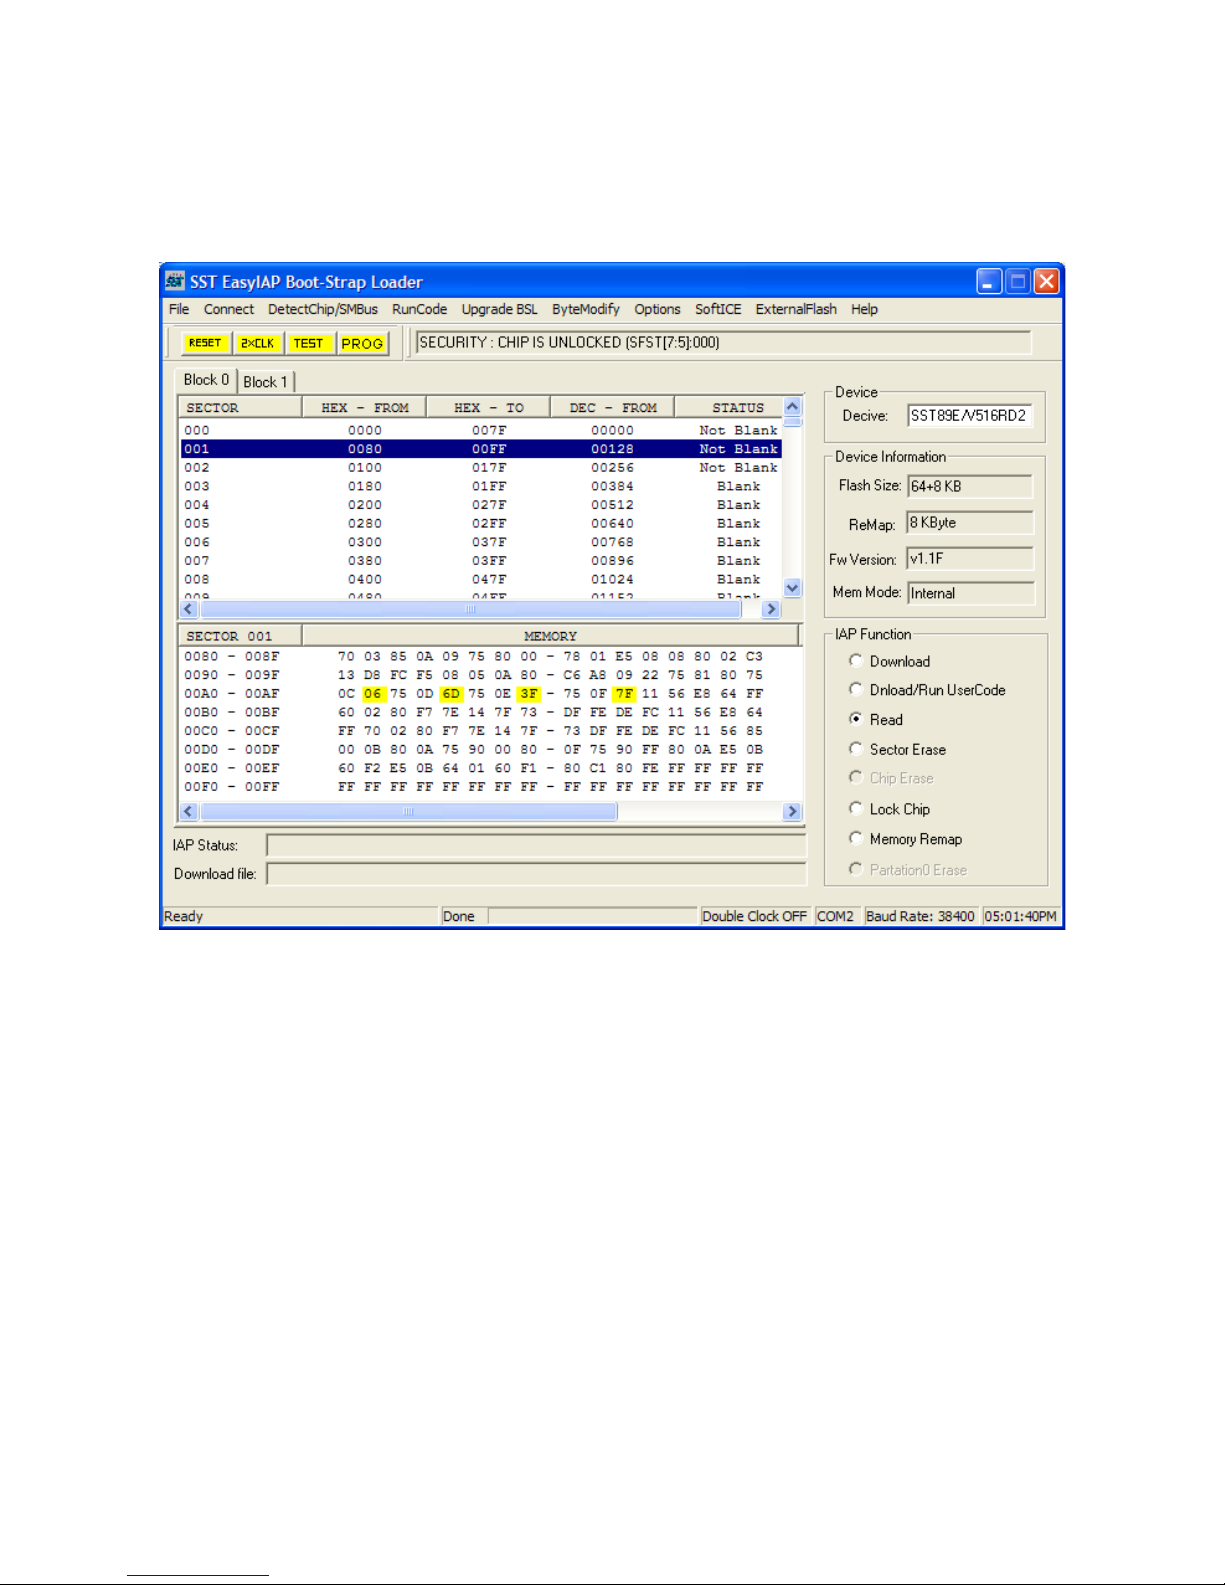Click the HEX - FROM column header

pyautogui.click(x=365, y=407)
